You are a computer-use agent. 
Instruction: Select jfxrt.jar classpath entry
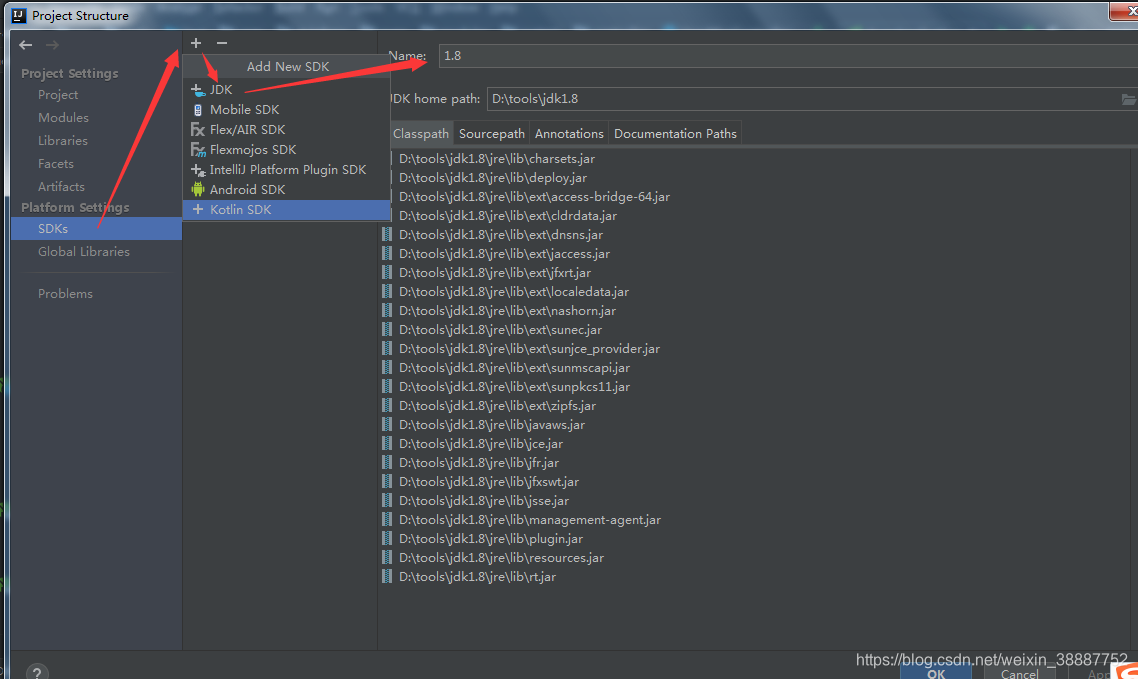[x=495, y=273]
